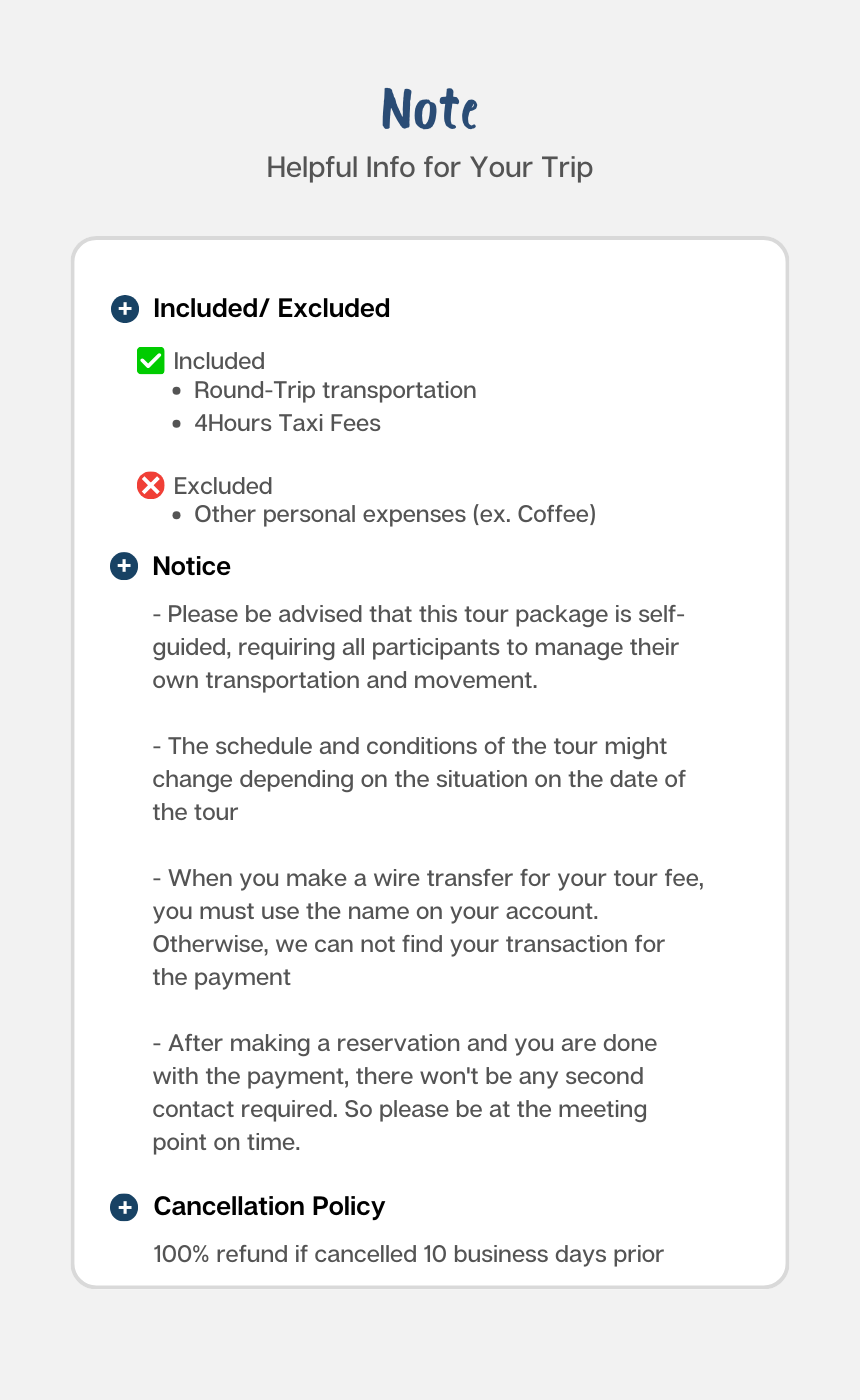Click the reservation and meeting point notice

(405, 1092)
